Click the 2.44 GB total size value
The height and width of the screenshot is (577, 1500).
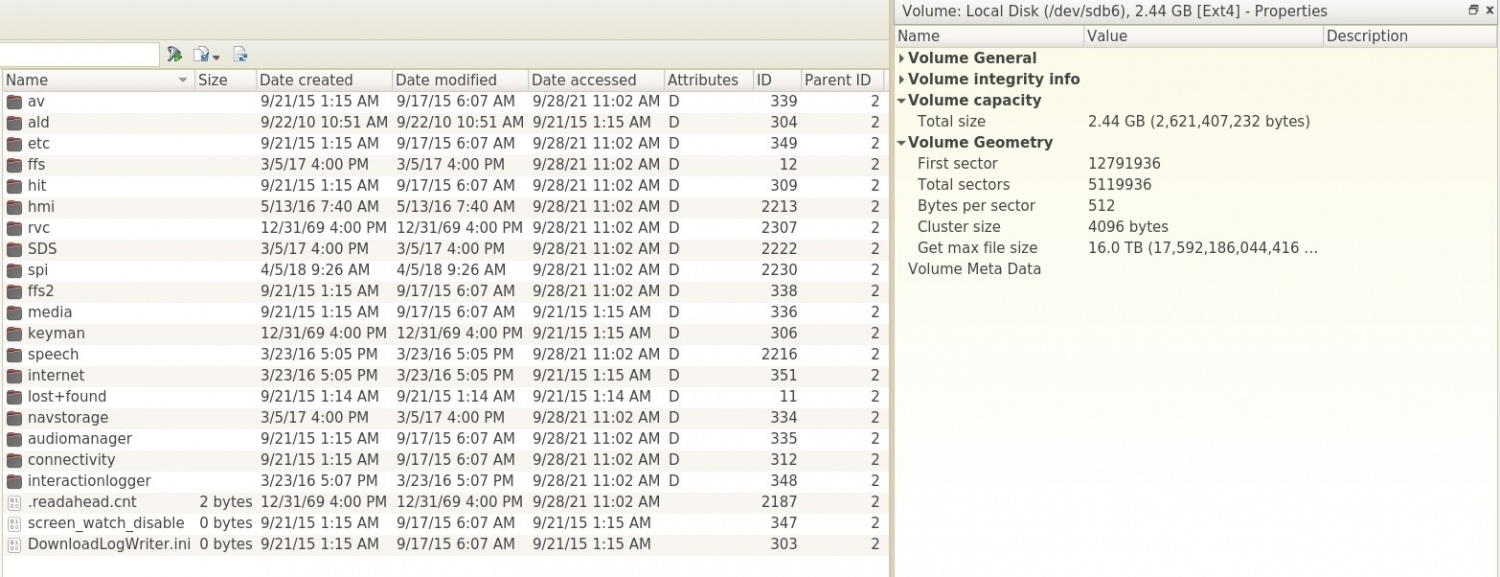1199,121
